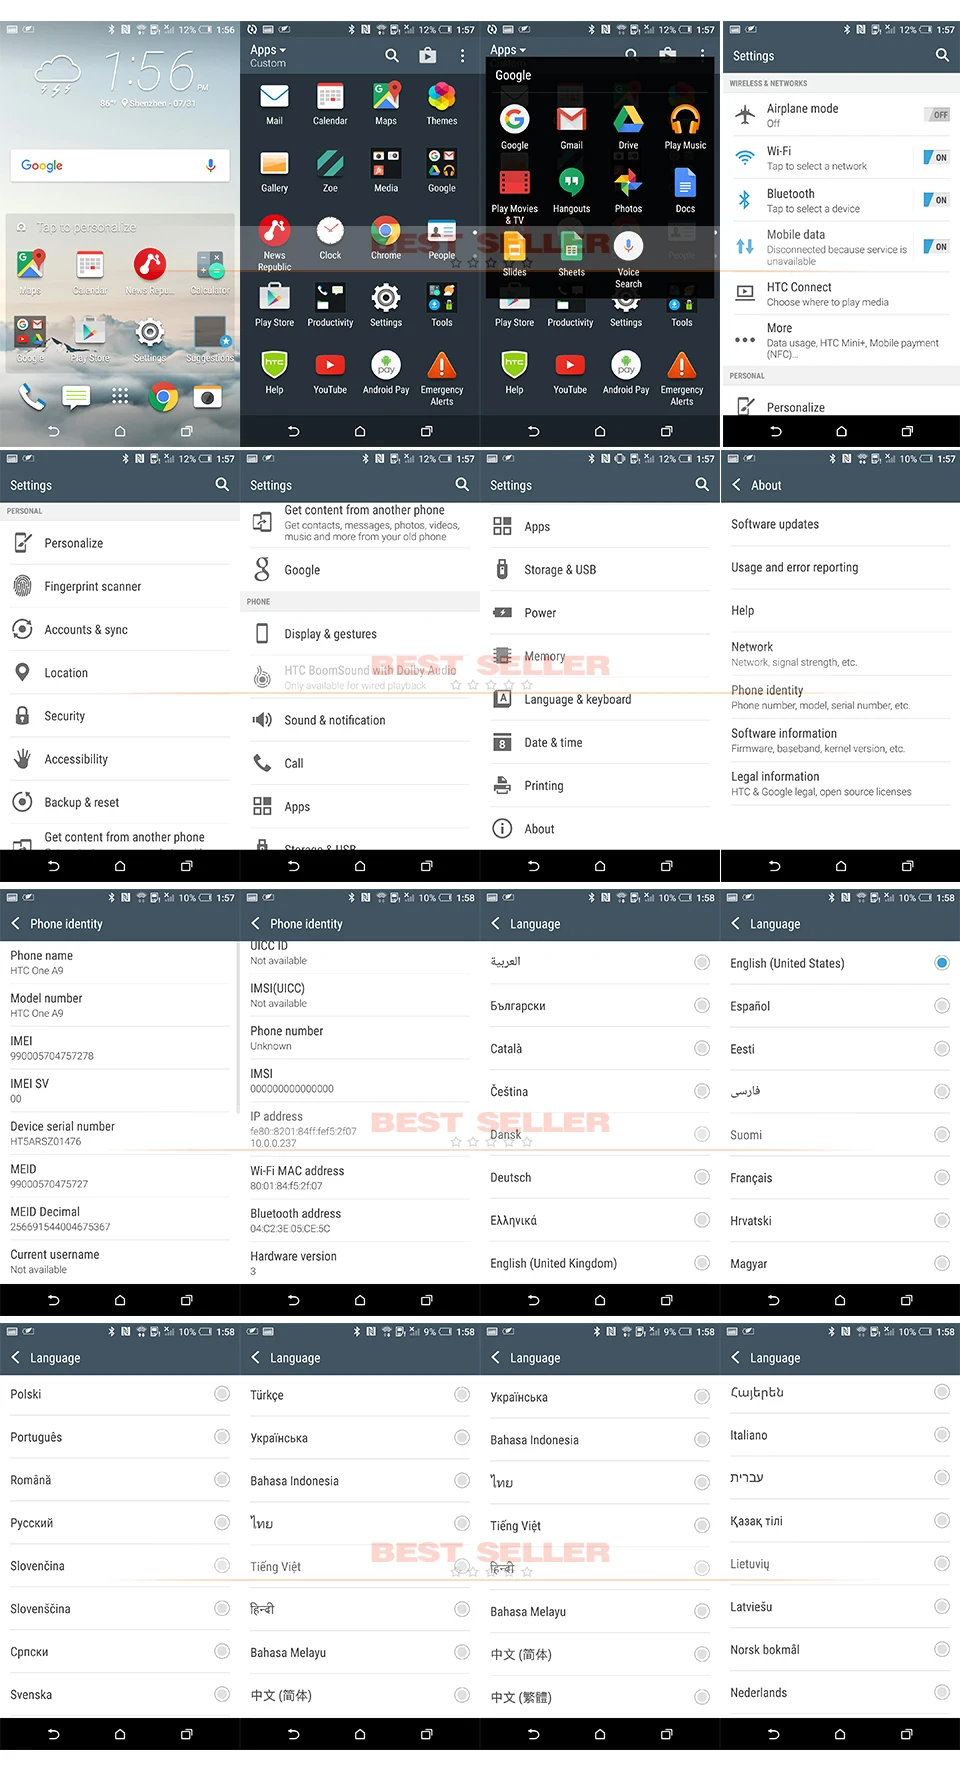Image resolution: width=960 pixels, height=1770 pixels.
Task: Open Software information entry
Action: tap(840, 740)
